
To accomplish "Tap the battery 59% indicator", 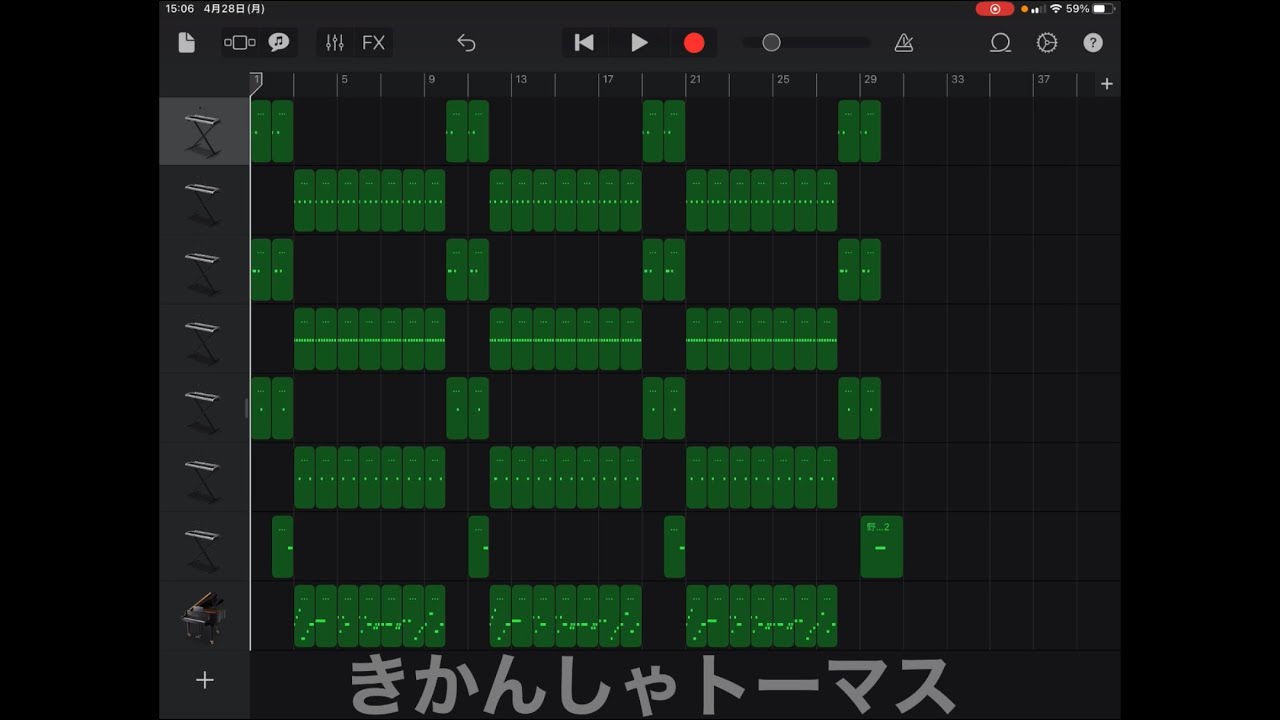I will [x=1089, y=8].
